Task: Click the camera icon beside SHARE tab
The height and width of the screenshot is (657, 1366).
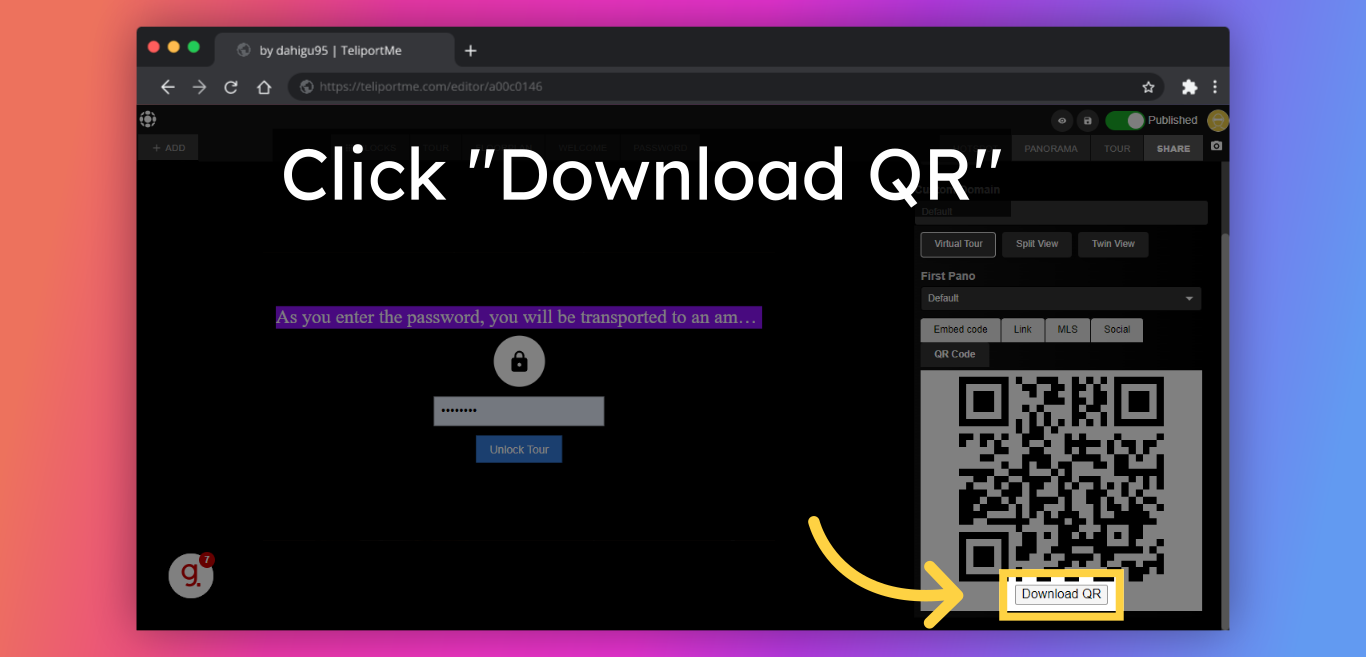Action: (x=1216, y=146)
